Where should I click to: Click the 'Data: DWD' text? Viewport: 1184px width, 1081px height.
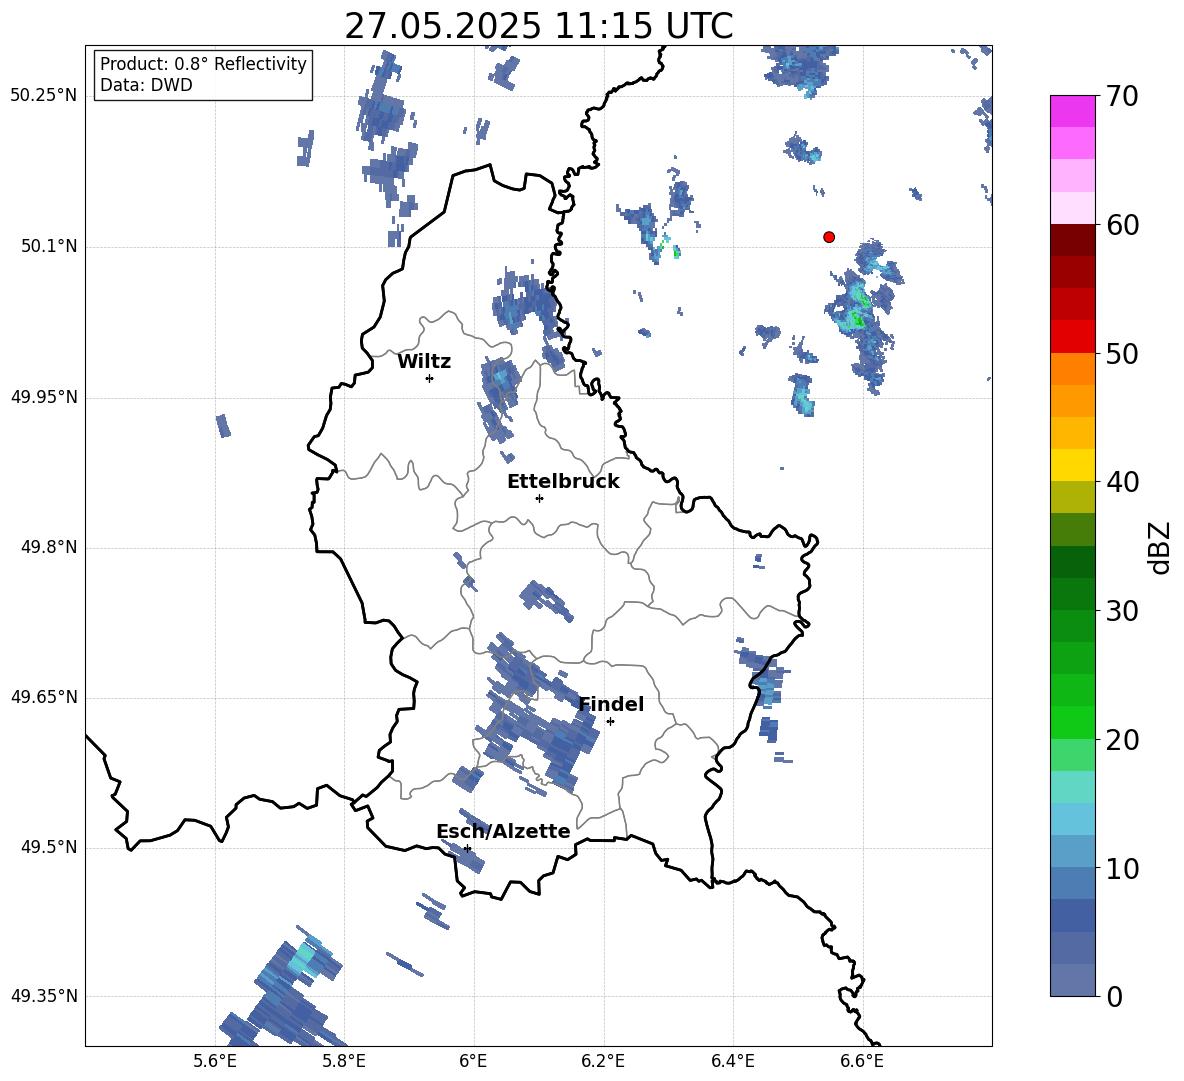[x=146, y=85]
